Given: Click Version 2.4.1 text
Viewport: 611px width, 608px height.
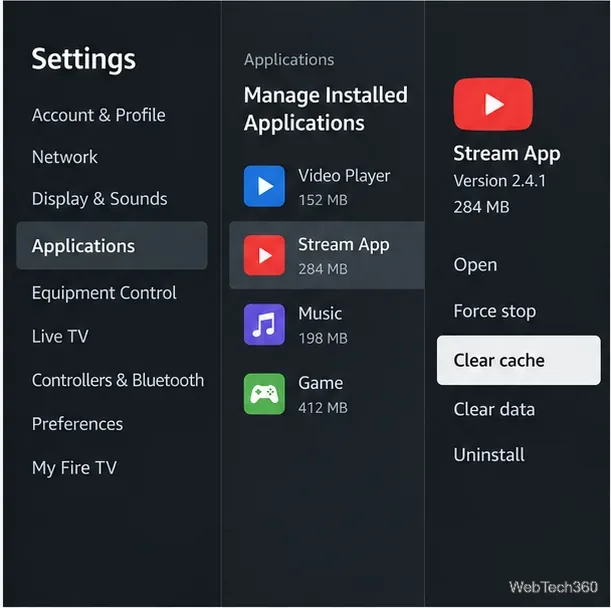Looking at the screenshot, I should (x=500, y=181).
